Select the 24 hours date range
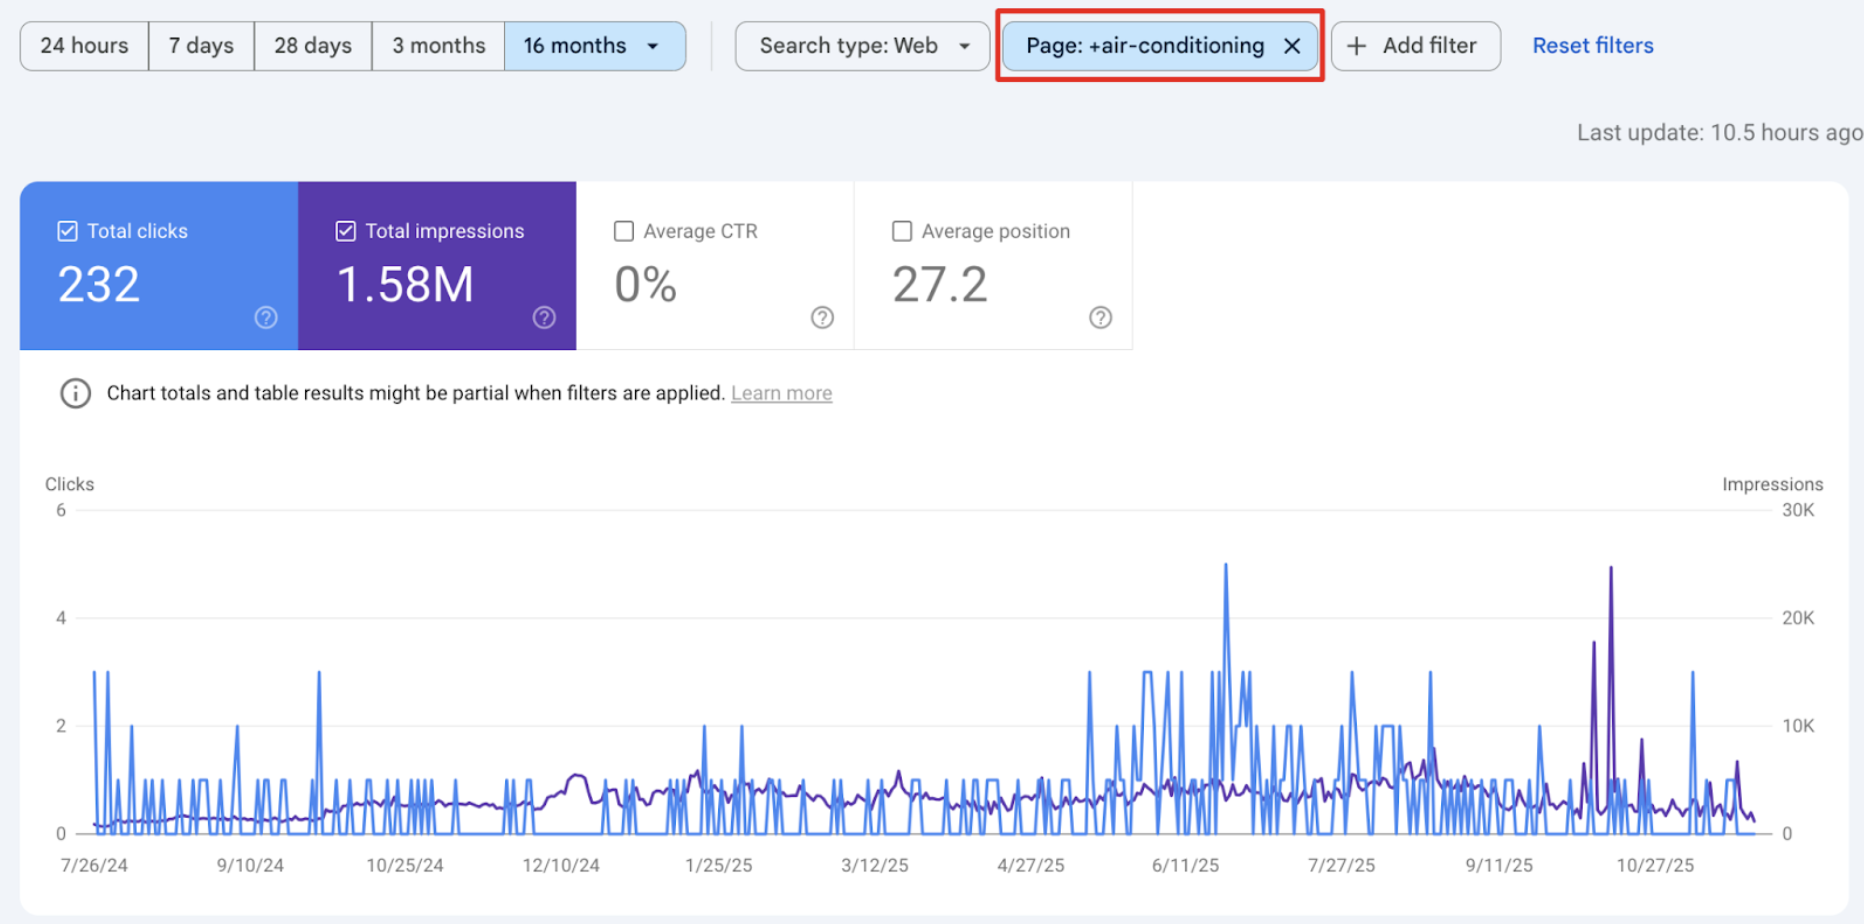The height and width of the screenshot is (924, 1864). [84, 46]
